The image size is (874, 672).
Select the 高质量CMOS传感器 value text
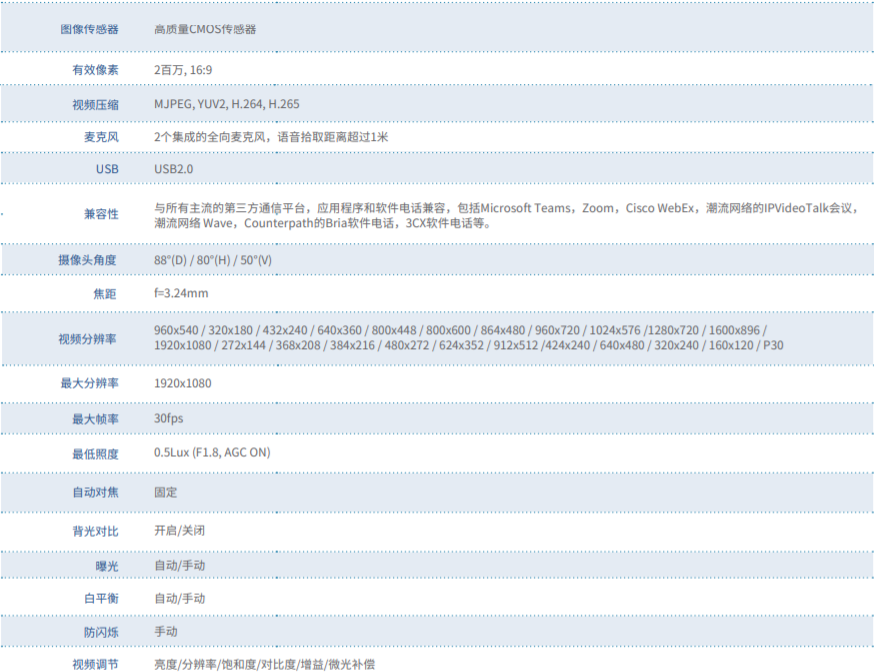[x=205, y=29]
